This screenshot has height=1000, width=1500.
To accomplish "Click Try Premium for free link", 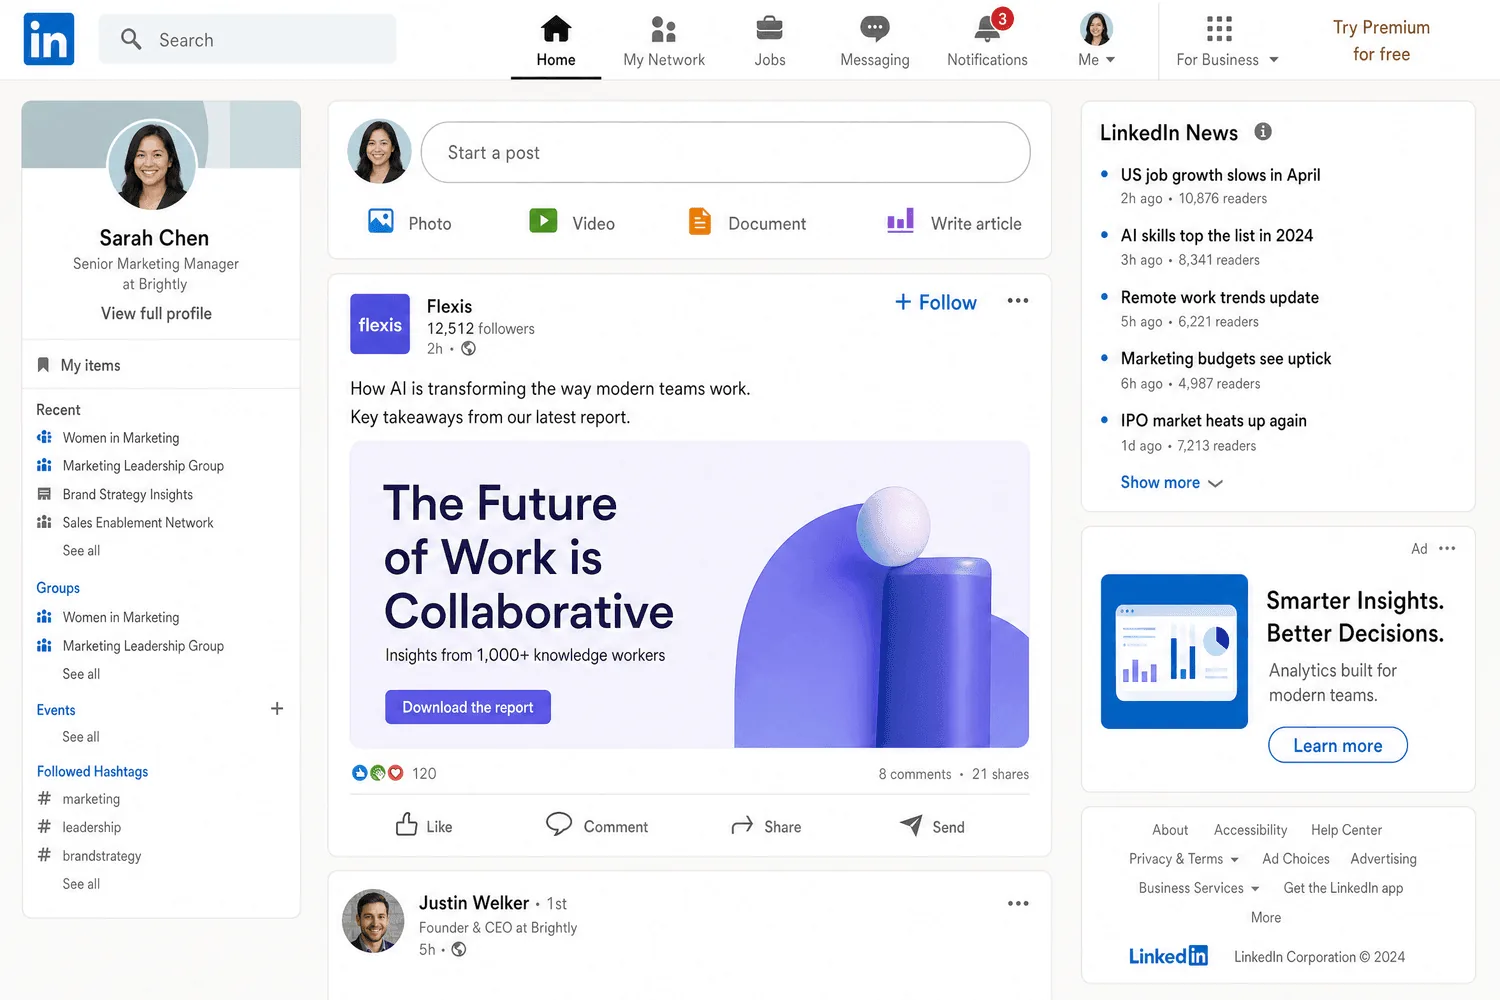I will (1381, 41).
